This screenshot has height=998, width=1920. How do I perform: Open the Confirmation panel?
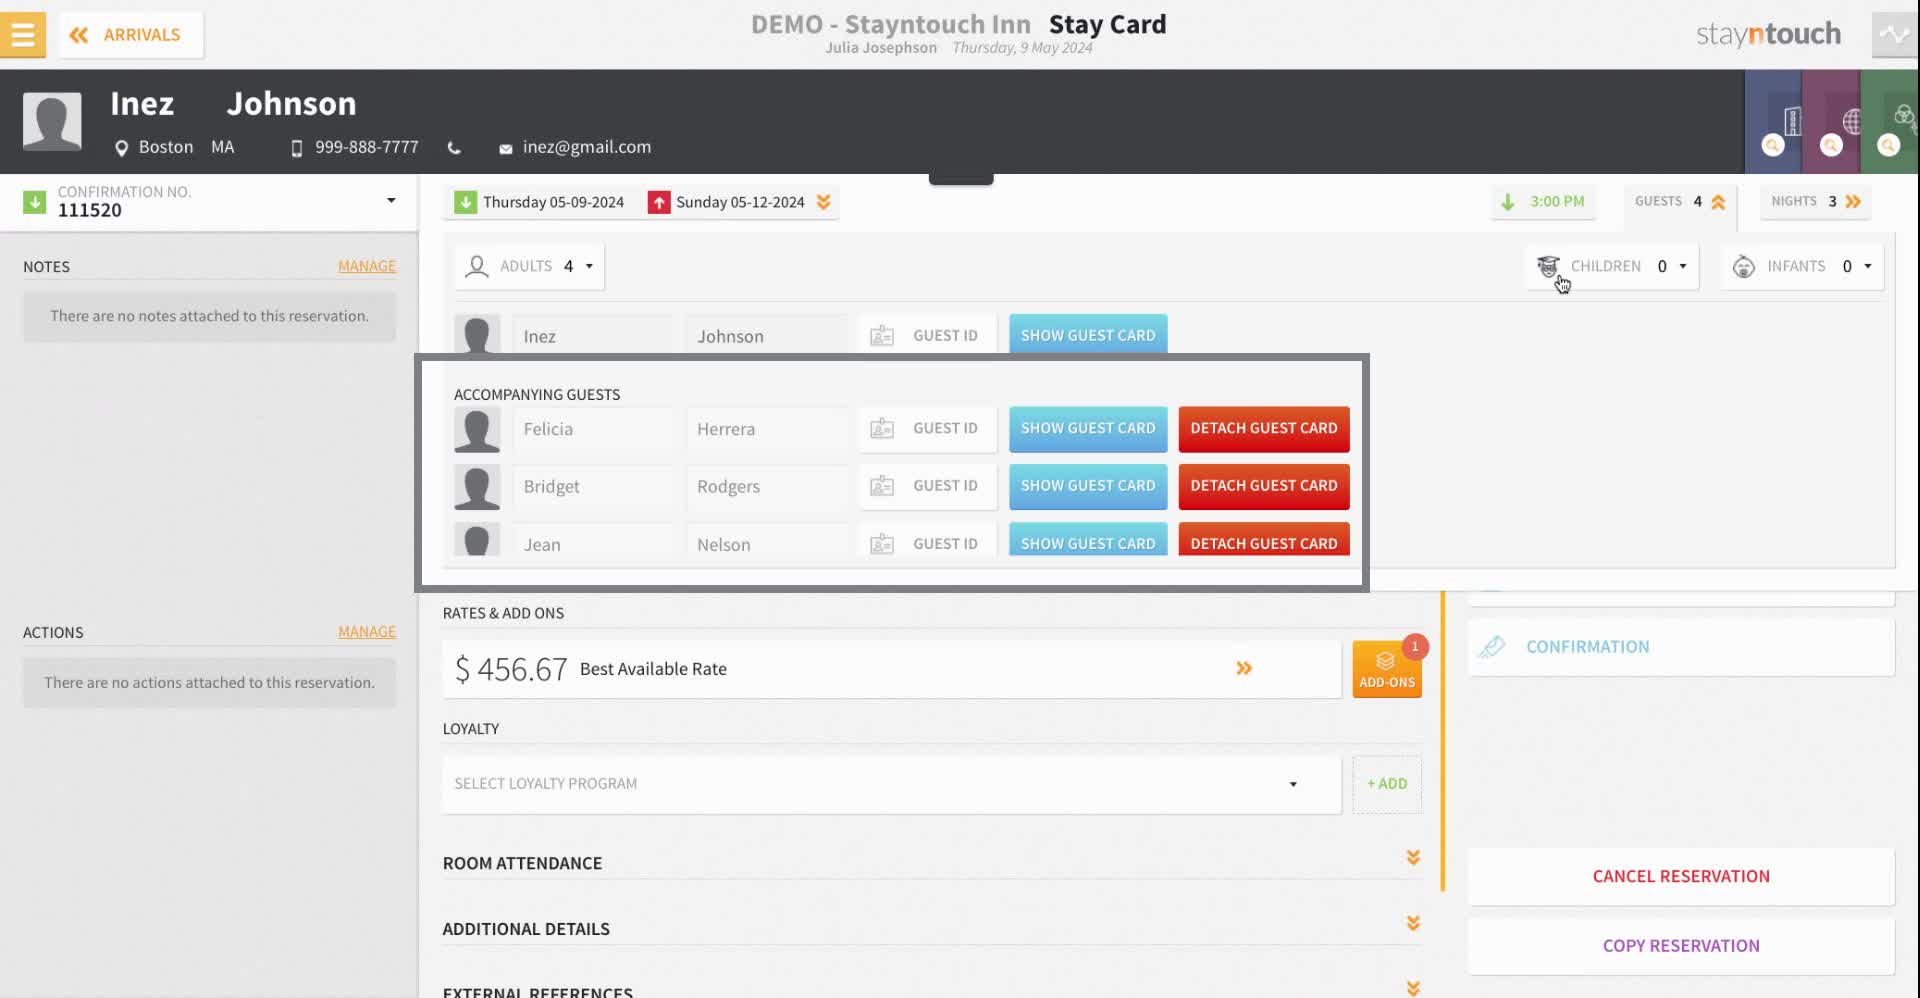pyautogui.click(x=1681, y=647)
